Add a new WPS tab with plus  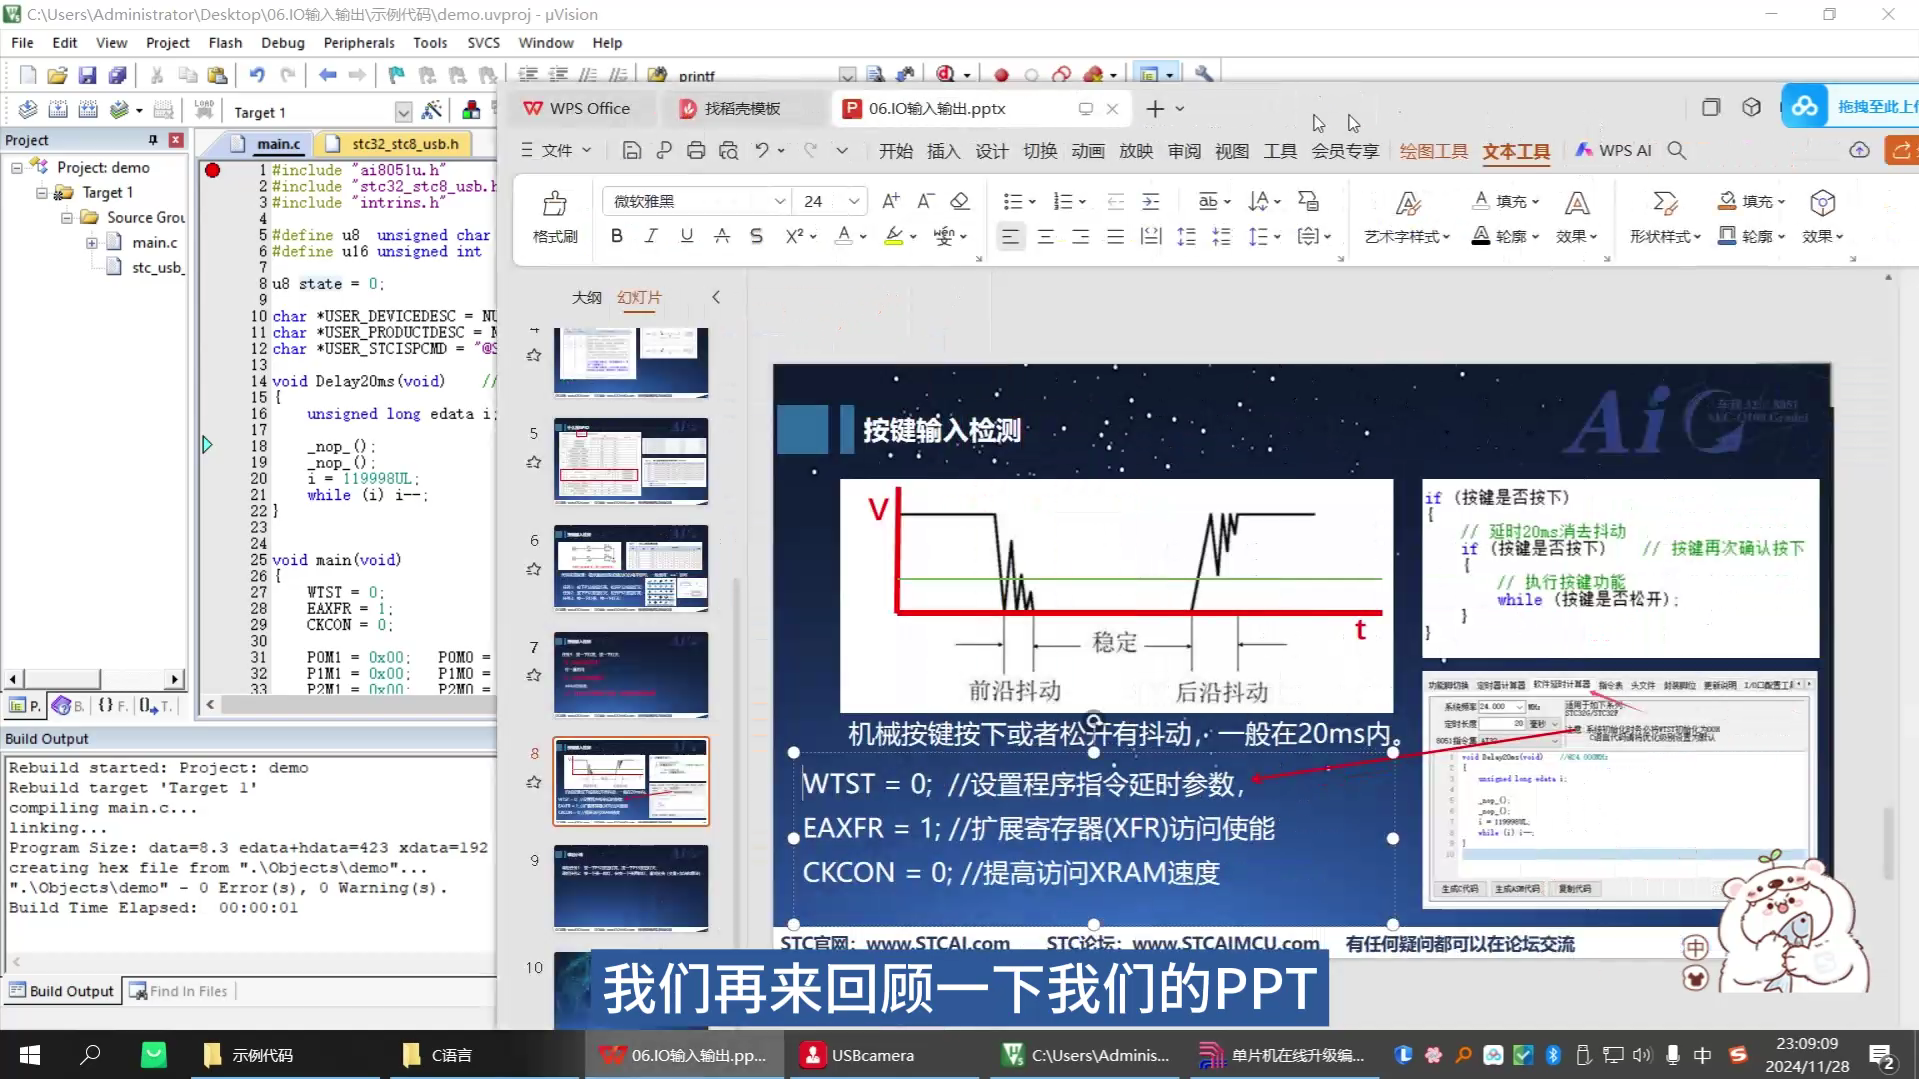(x=1155, y=108)
